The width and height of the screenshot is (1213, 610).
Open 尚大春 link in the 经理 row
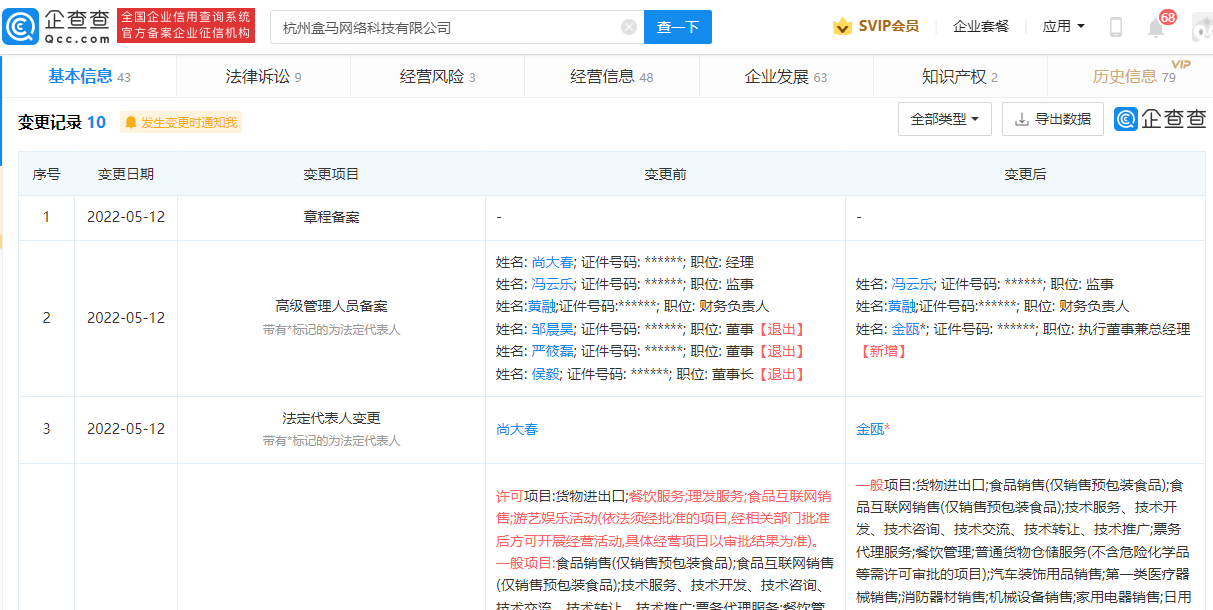pyautogui.click(x=552, y=262)
